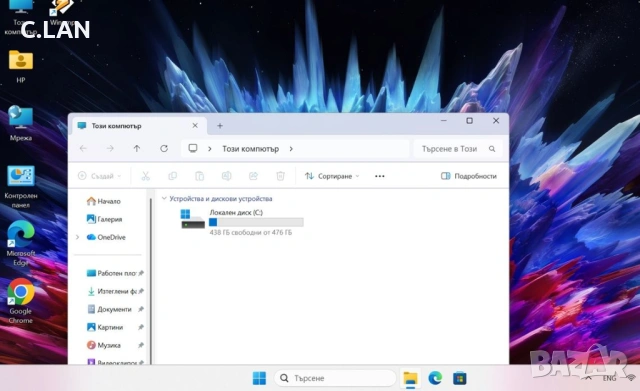Click the Cut scissors icon
640x391 pixels.
[145, 176]
